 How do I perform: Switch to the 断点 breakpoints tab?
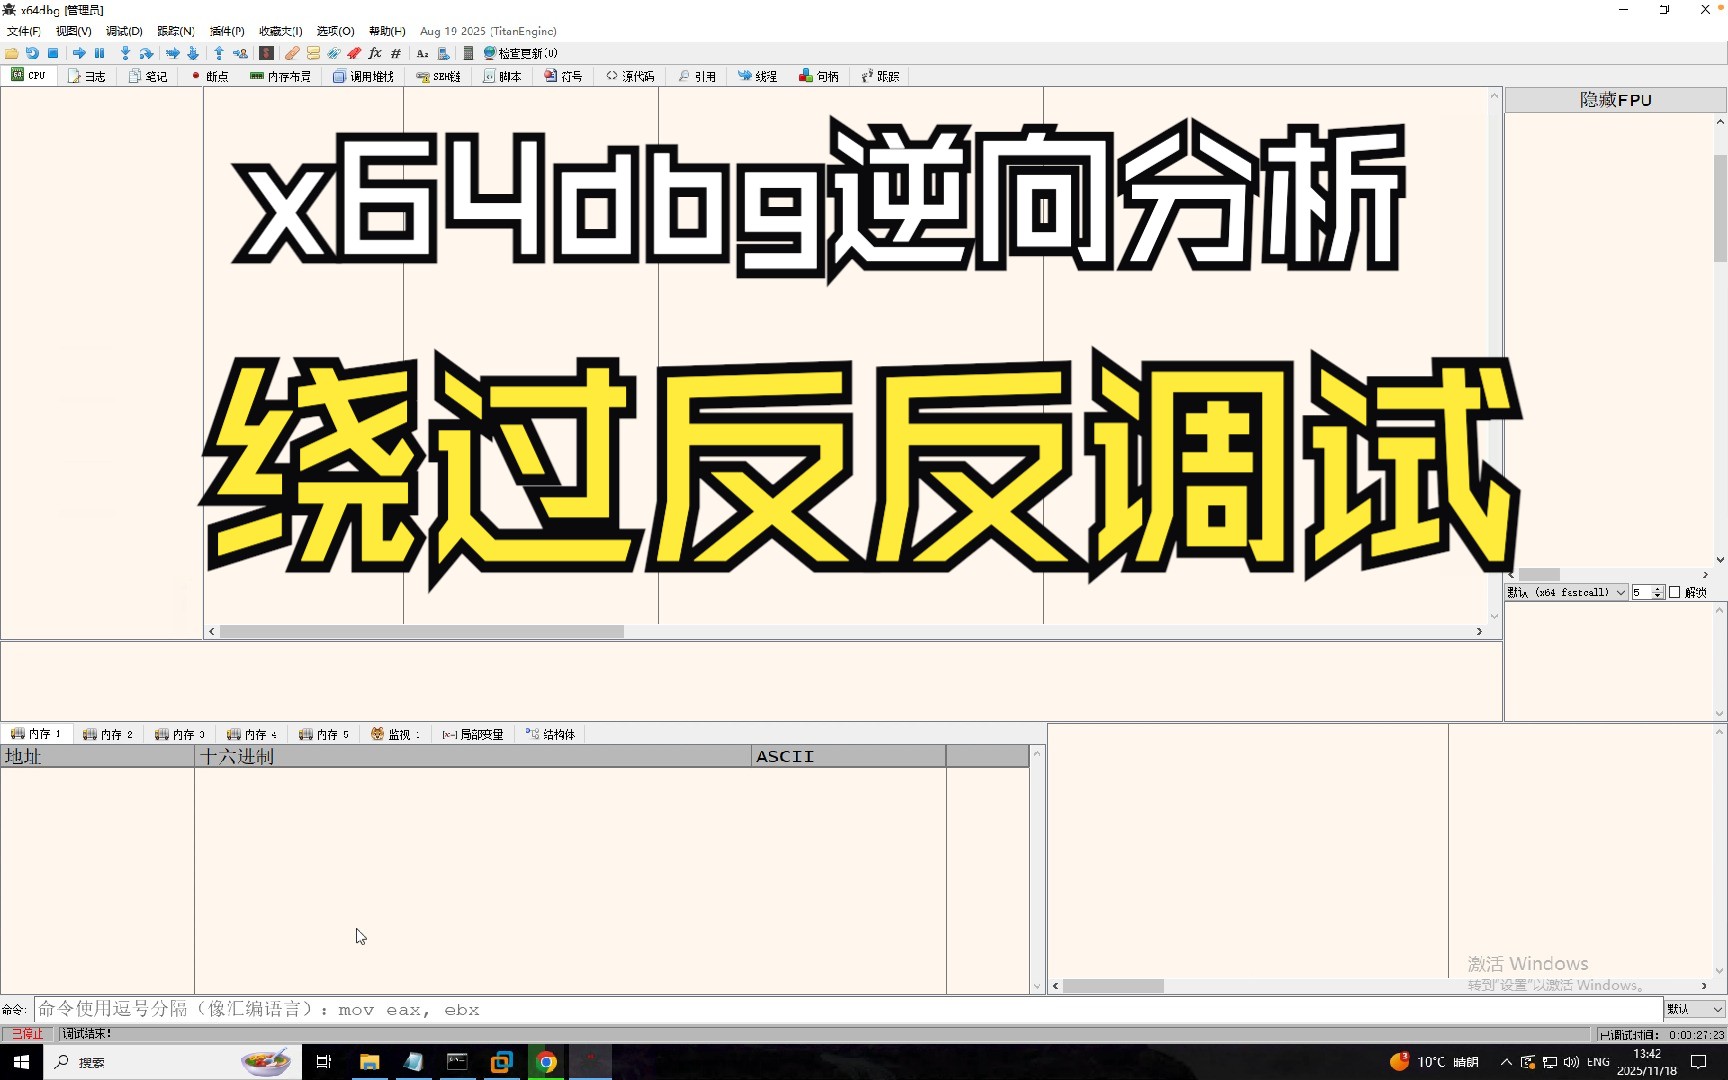tap(209, 76)
